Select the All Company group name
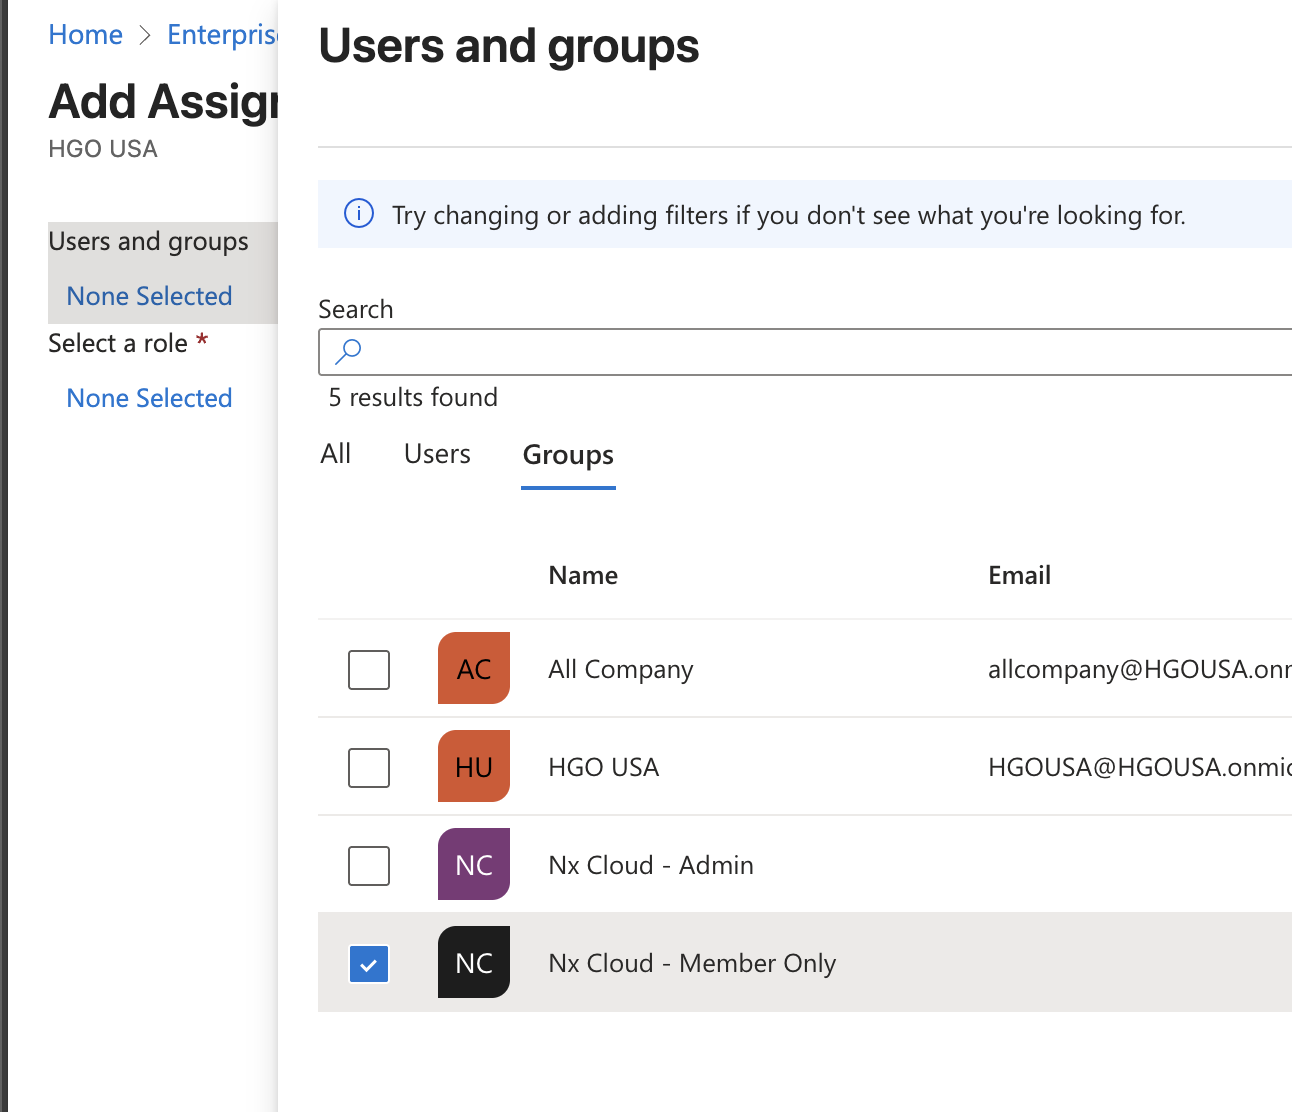1292x1112 pixels. 621,669
